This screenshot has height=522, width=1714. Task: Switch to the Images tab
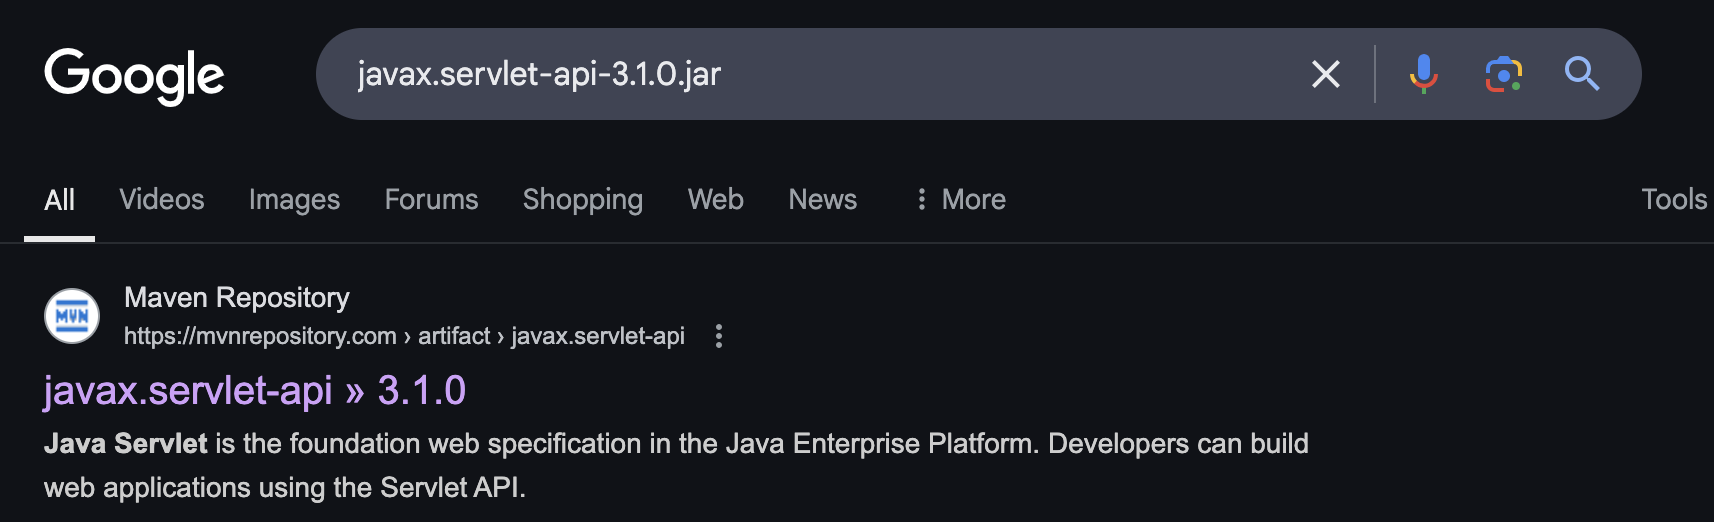pyautogui.click(x=294, y=200)
